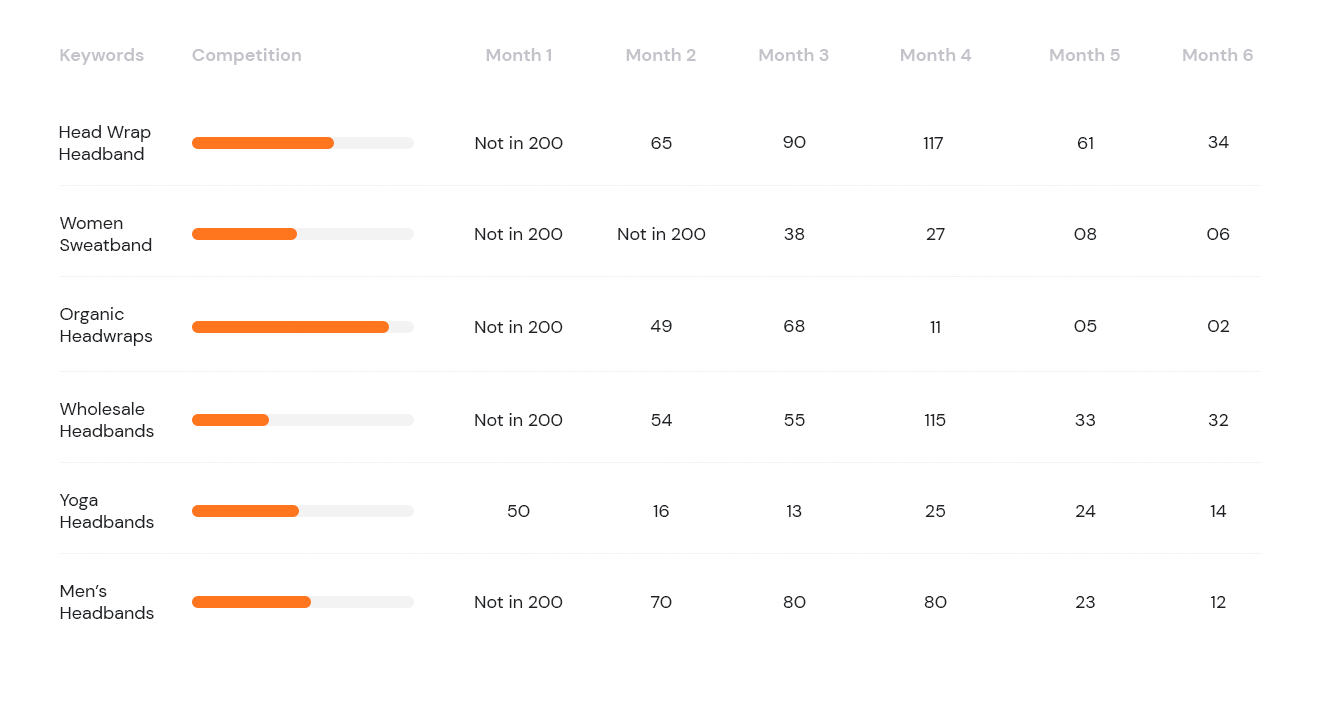Select Men's Headbands Month 5 value 23
This screenshot has height=719, width=1321.
(x=1085, y=602)
